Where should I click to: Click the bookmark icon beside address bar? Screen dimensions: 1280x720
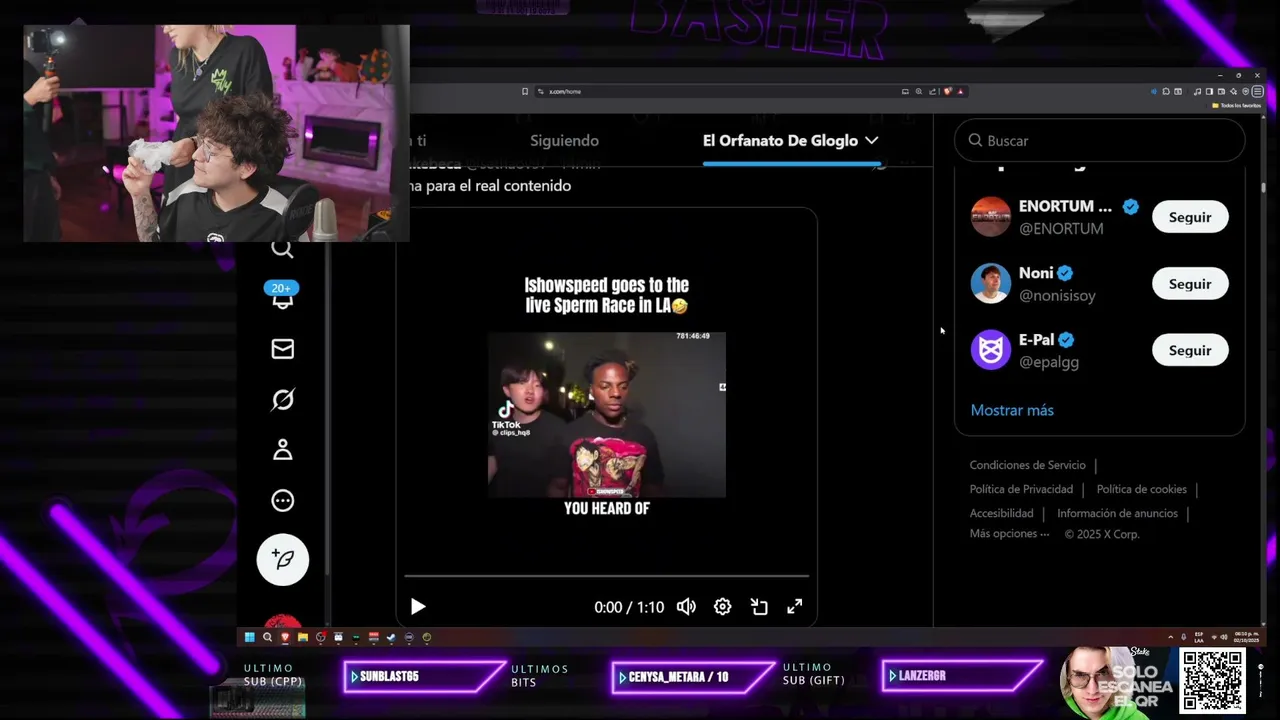524,91
